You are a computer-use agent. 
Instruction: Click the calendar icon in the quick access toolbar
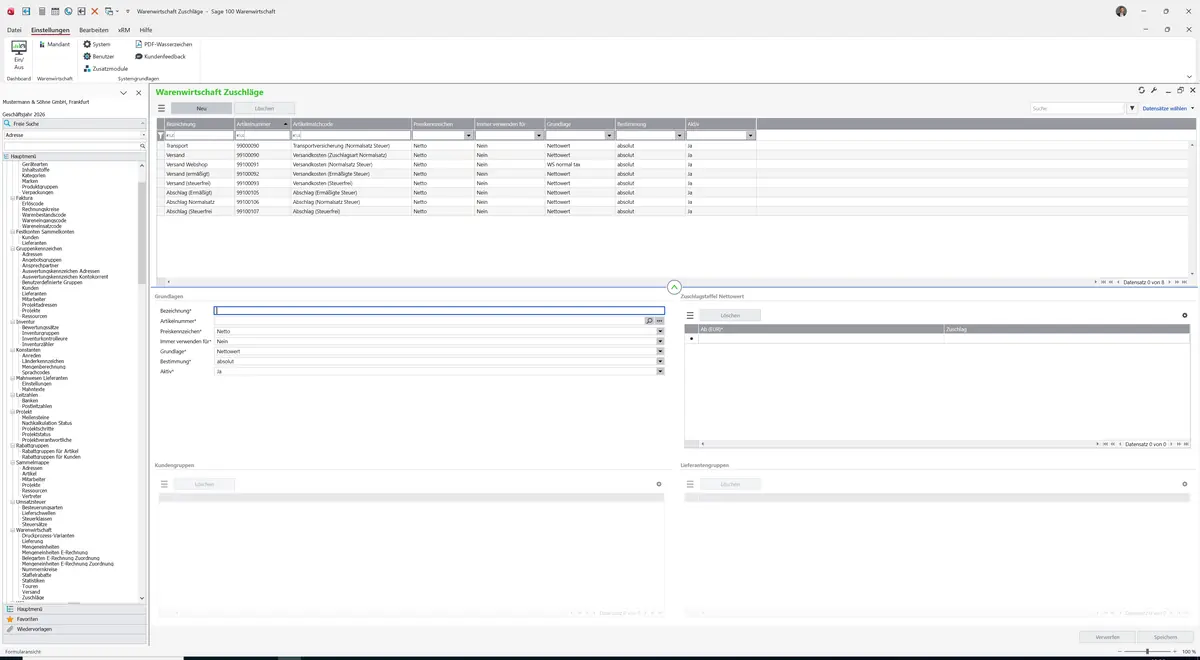coord(55,11)
